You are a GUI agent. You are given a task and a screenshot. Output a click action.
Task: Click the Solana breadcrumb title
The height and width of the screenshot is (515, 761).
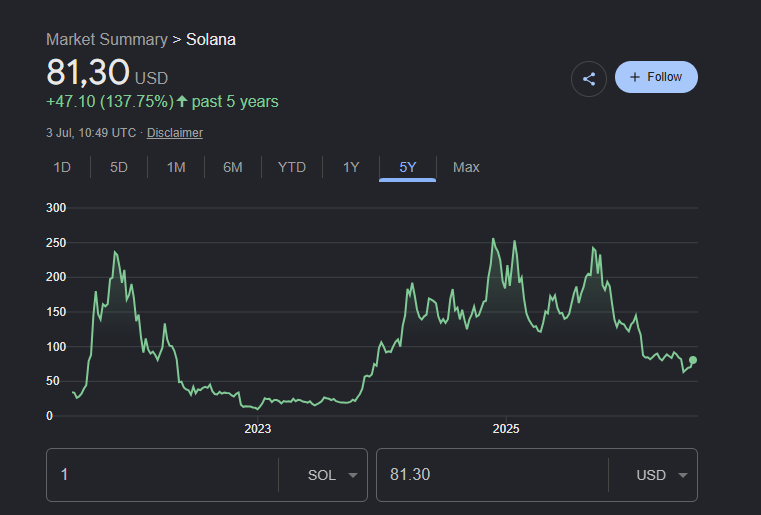211,39
